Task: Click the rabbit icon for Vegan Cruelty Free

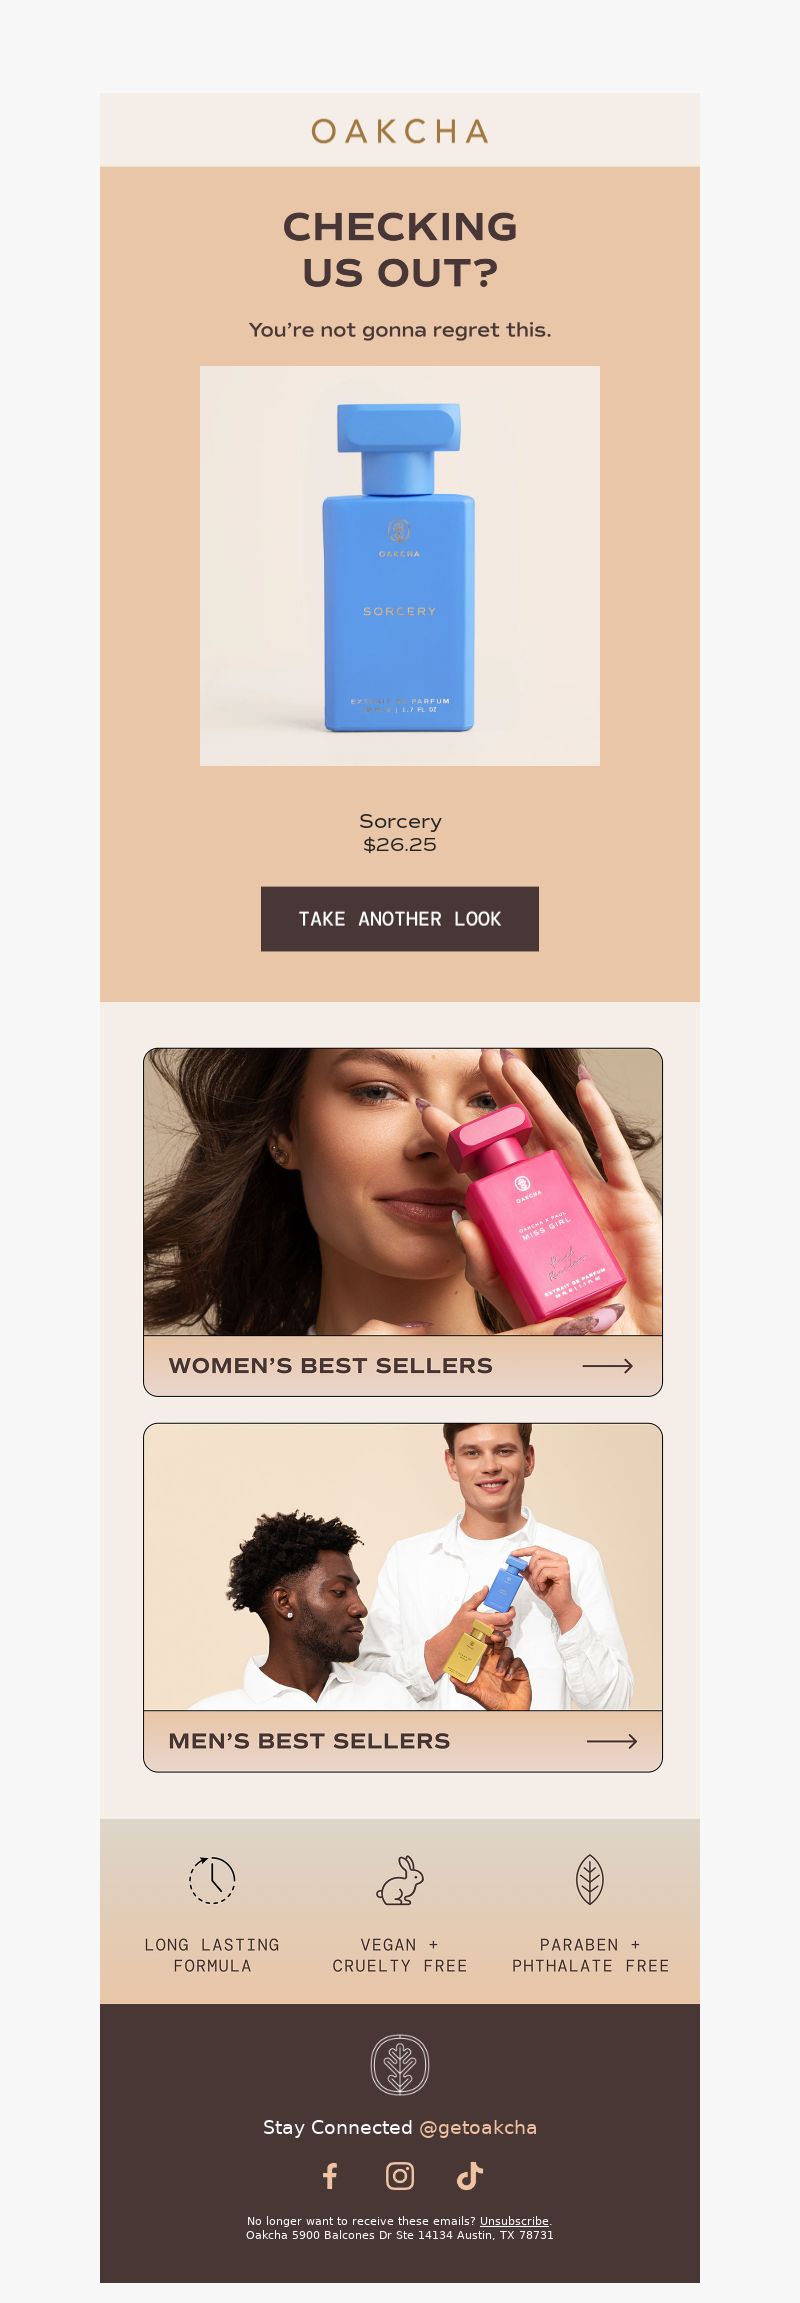Action: [x=400, y=1880]
